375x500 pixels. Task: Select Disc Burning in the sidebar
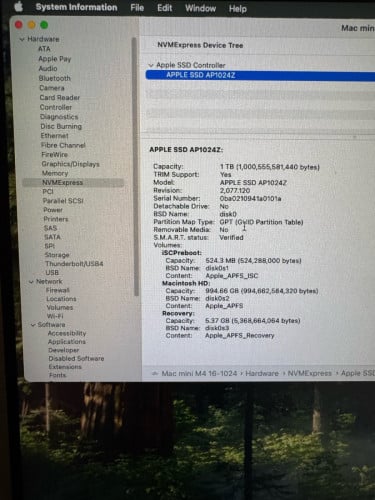point(61,126)
